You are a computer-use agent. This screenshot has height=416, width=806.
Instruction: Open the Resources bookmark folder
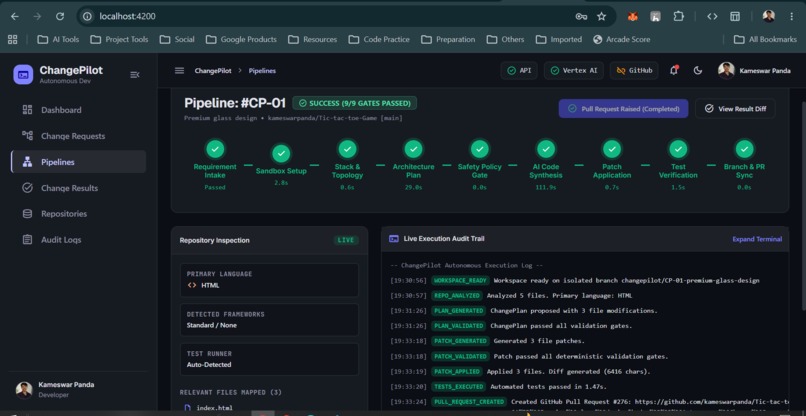(313, 39)
